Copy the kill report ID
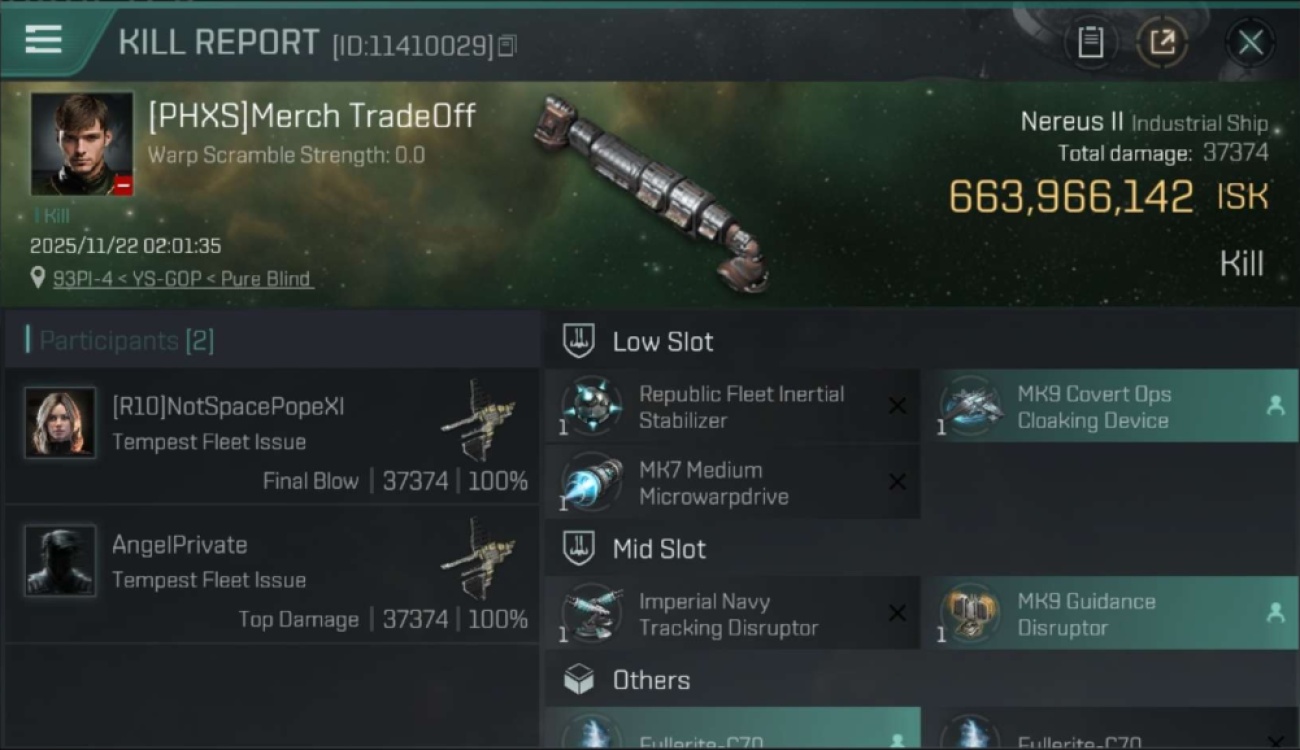Image resolution: width=1300 pixels, height=750 pixels. click(x=507, y=46)
